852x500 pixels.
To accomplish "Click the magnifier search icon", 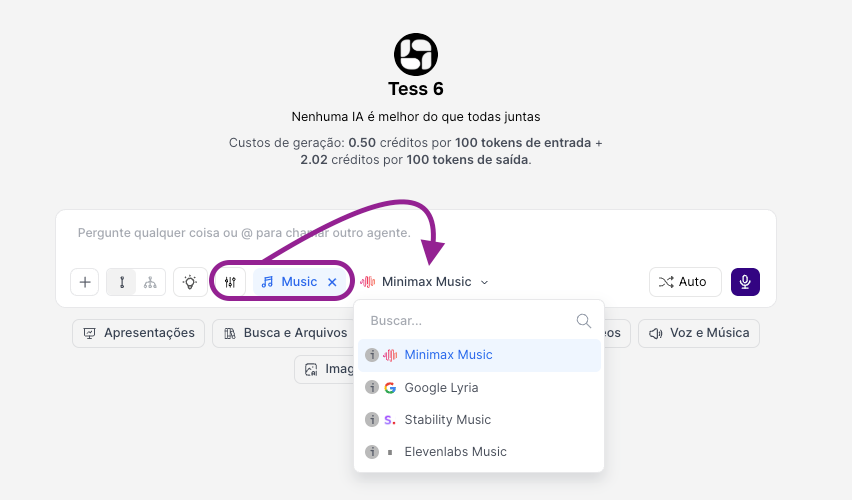I will point(584,321).
